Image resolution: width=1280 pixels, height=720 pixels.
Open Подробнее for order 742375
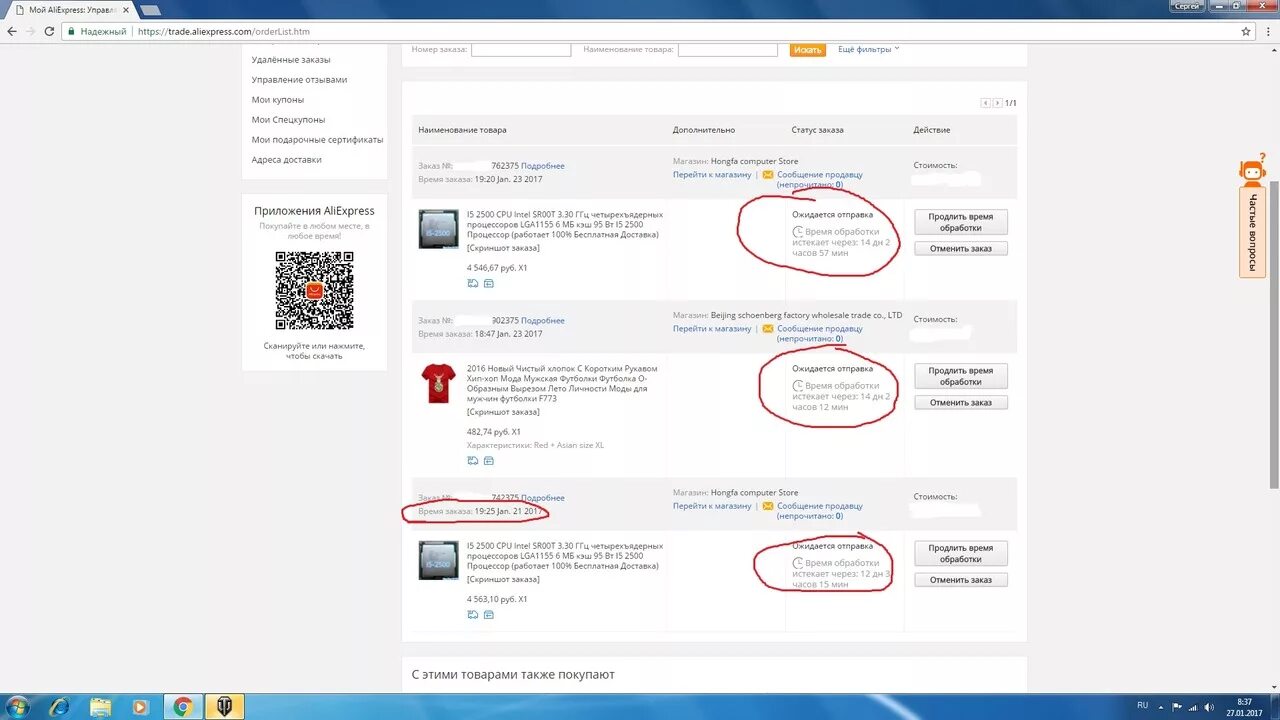pos(543,498)
